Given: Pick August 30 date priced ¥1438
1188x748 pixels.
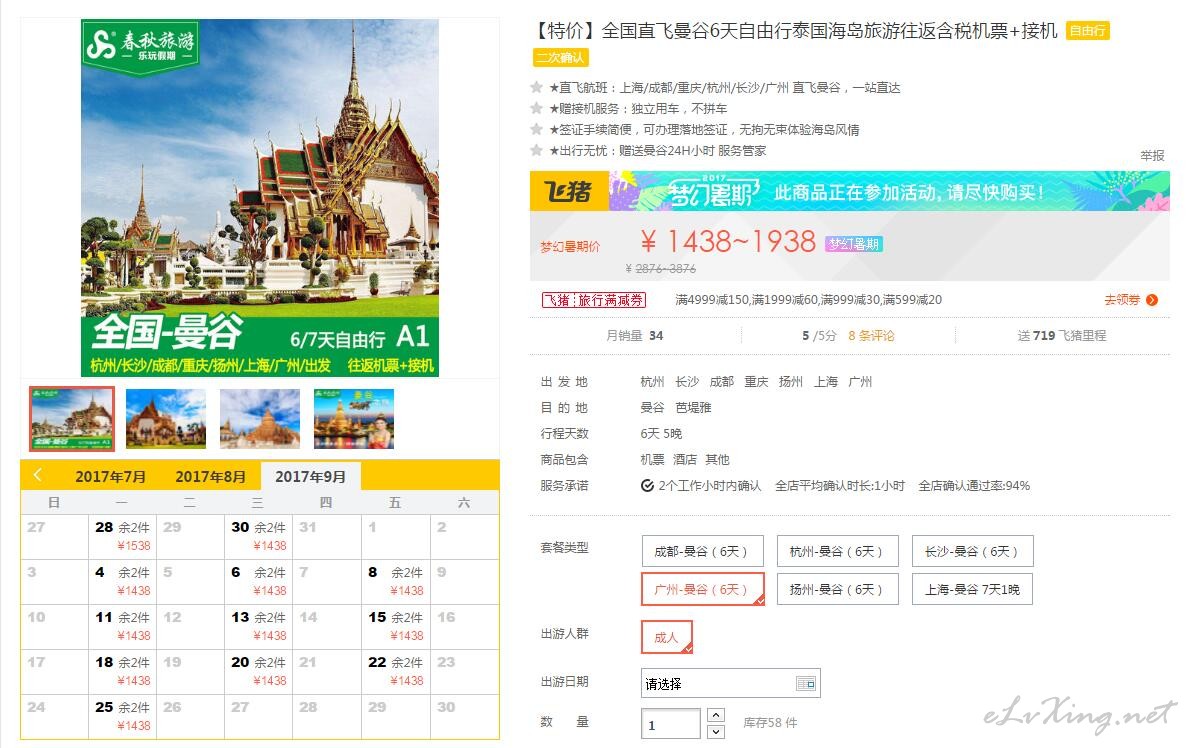Looking at the screenshot, I should pyautogui.click(x=259, y=537).
